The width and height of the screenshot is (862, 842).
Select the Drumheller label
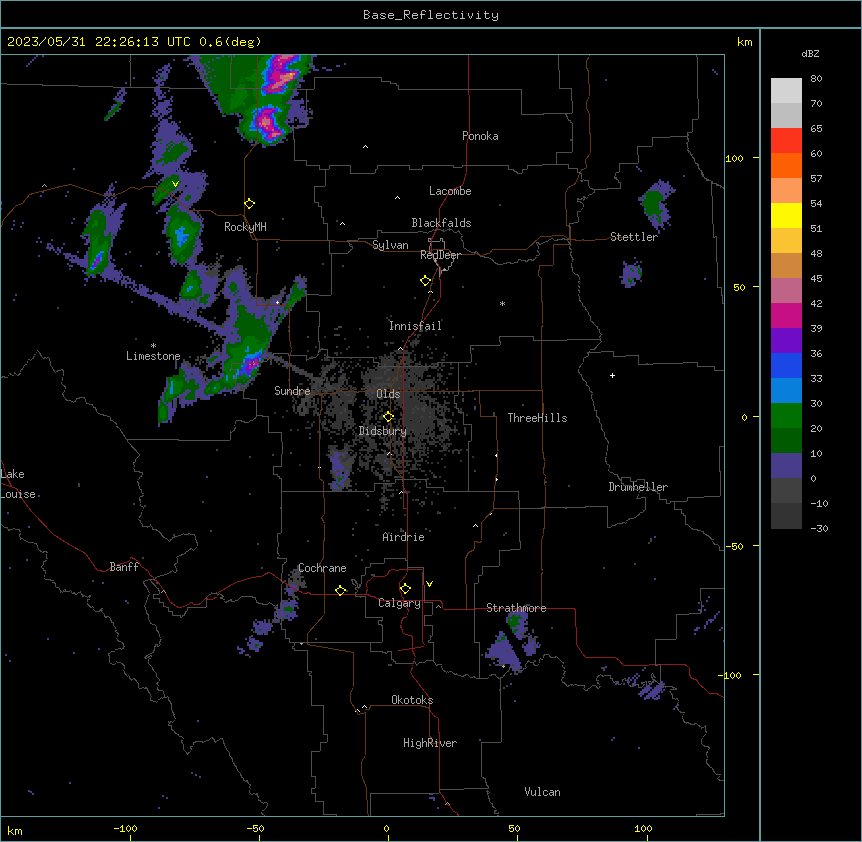pyautogui.click(x=638, y=487)
